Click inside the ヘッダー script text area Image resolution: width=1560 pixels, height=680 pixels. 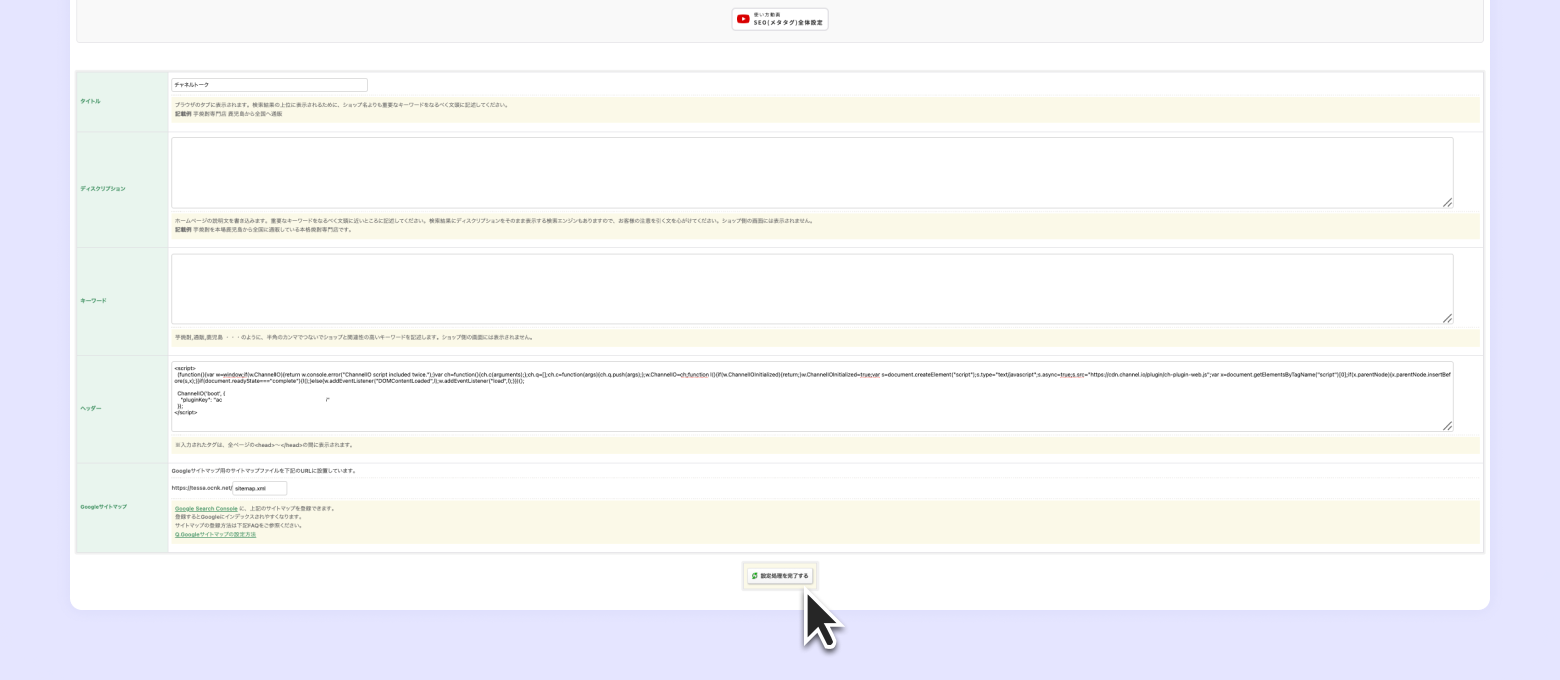[812, 396]
